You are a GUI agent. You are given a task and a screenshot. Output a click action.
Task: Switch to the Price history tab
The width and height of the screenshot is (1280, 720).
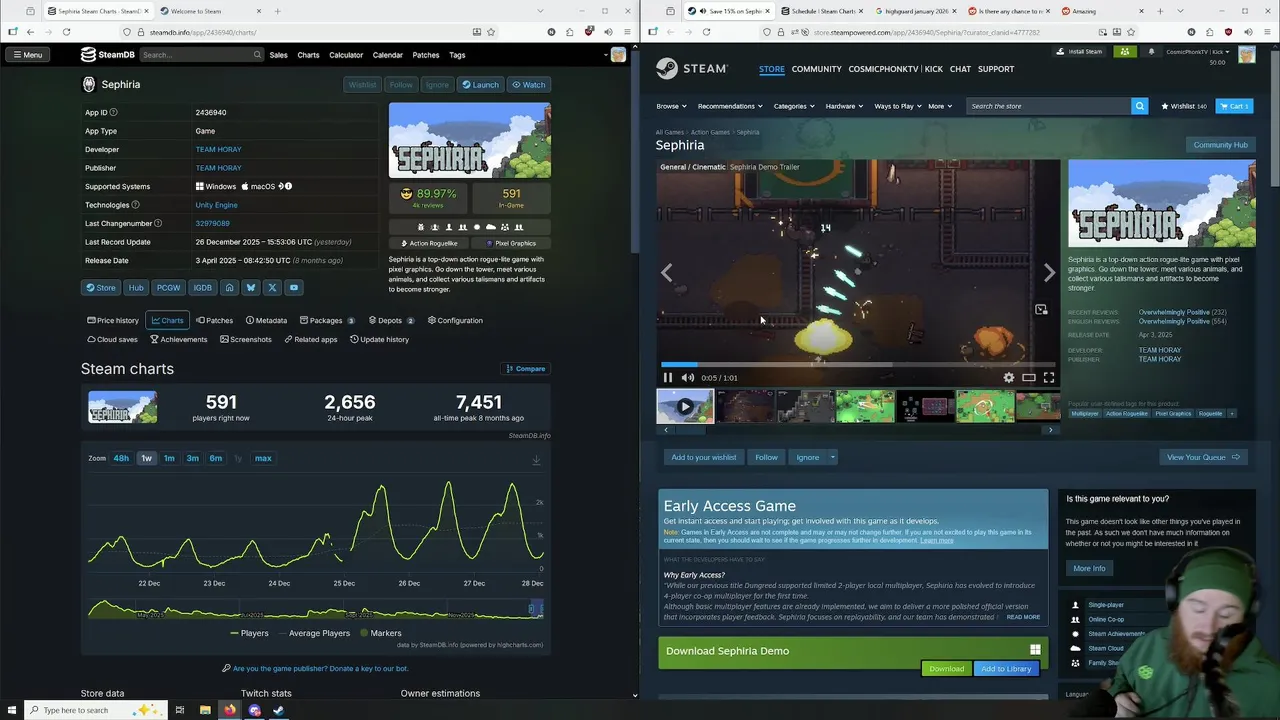coord(113,321)
